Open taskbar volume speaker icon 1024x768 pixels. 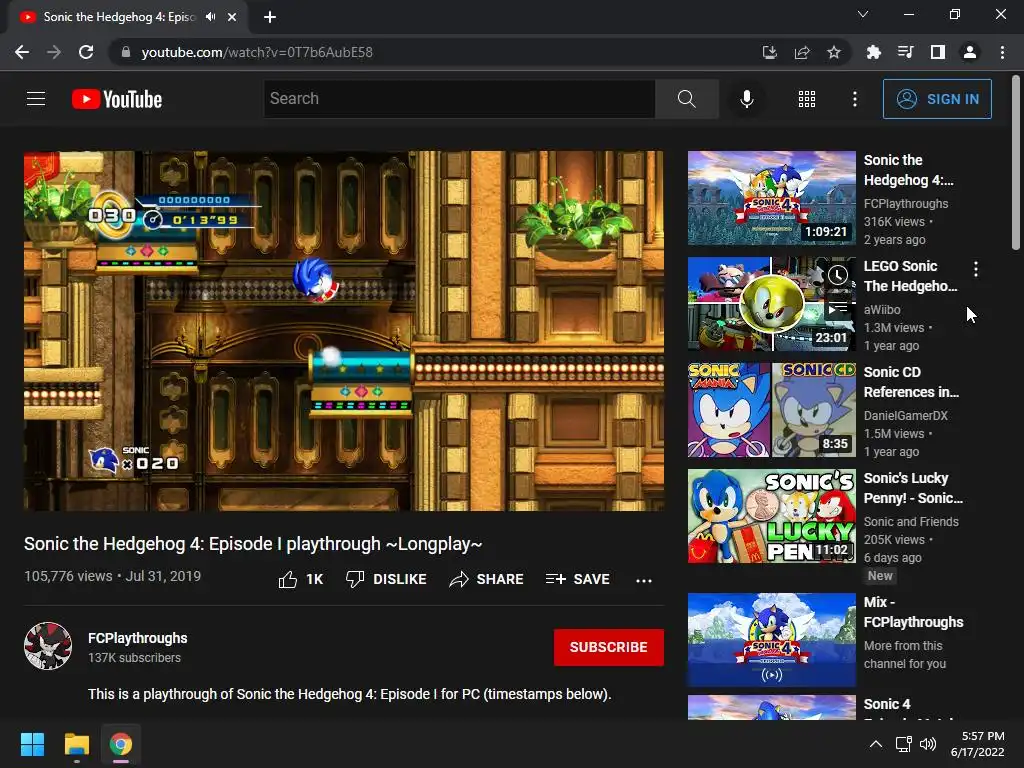927,744
